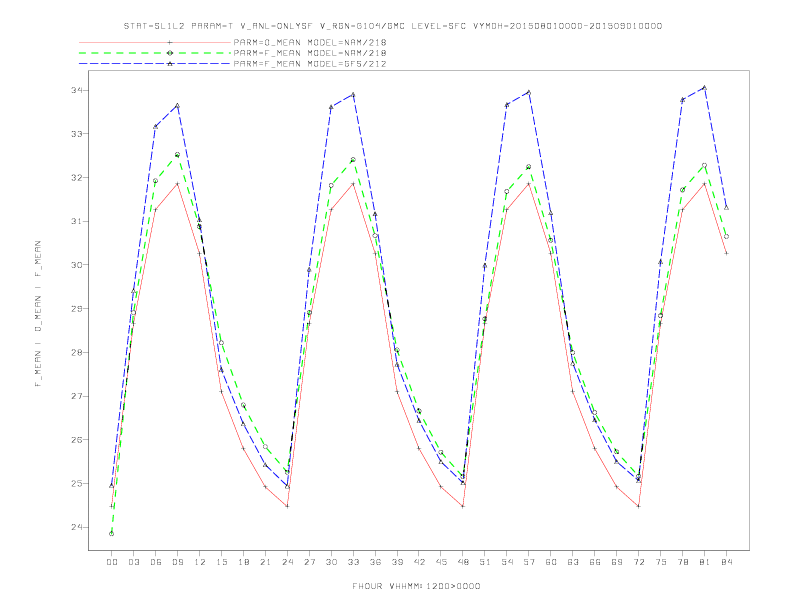Click y-axis tick label 26
The image size is (792, 612).
point(77,440)
